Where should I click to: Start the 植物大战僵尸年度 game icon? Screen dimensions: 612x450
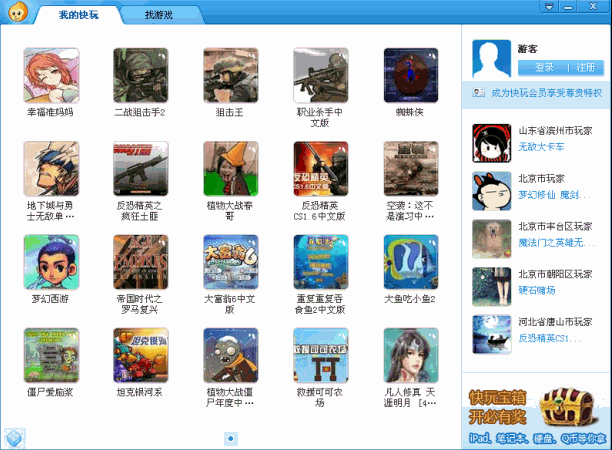(x=231, y=355)
